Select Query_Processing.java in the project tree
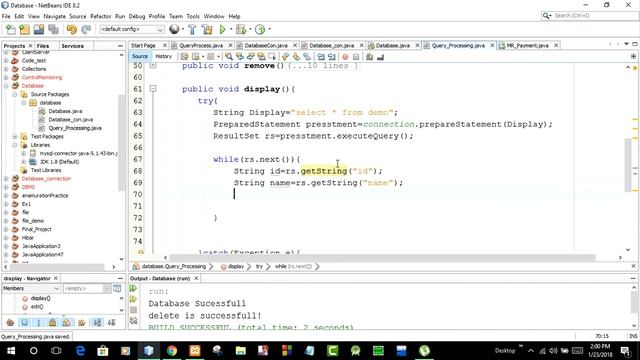 [x=75, y=128]
